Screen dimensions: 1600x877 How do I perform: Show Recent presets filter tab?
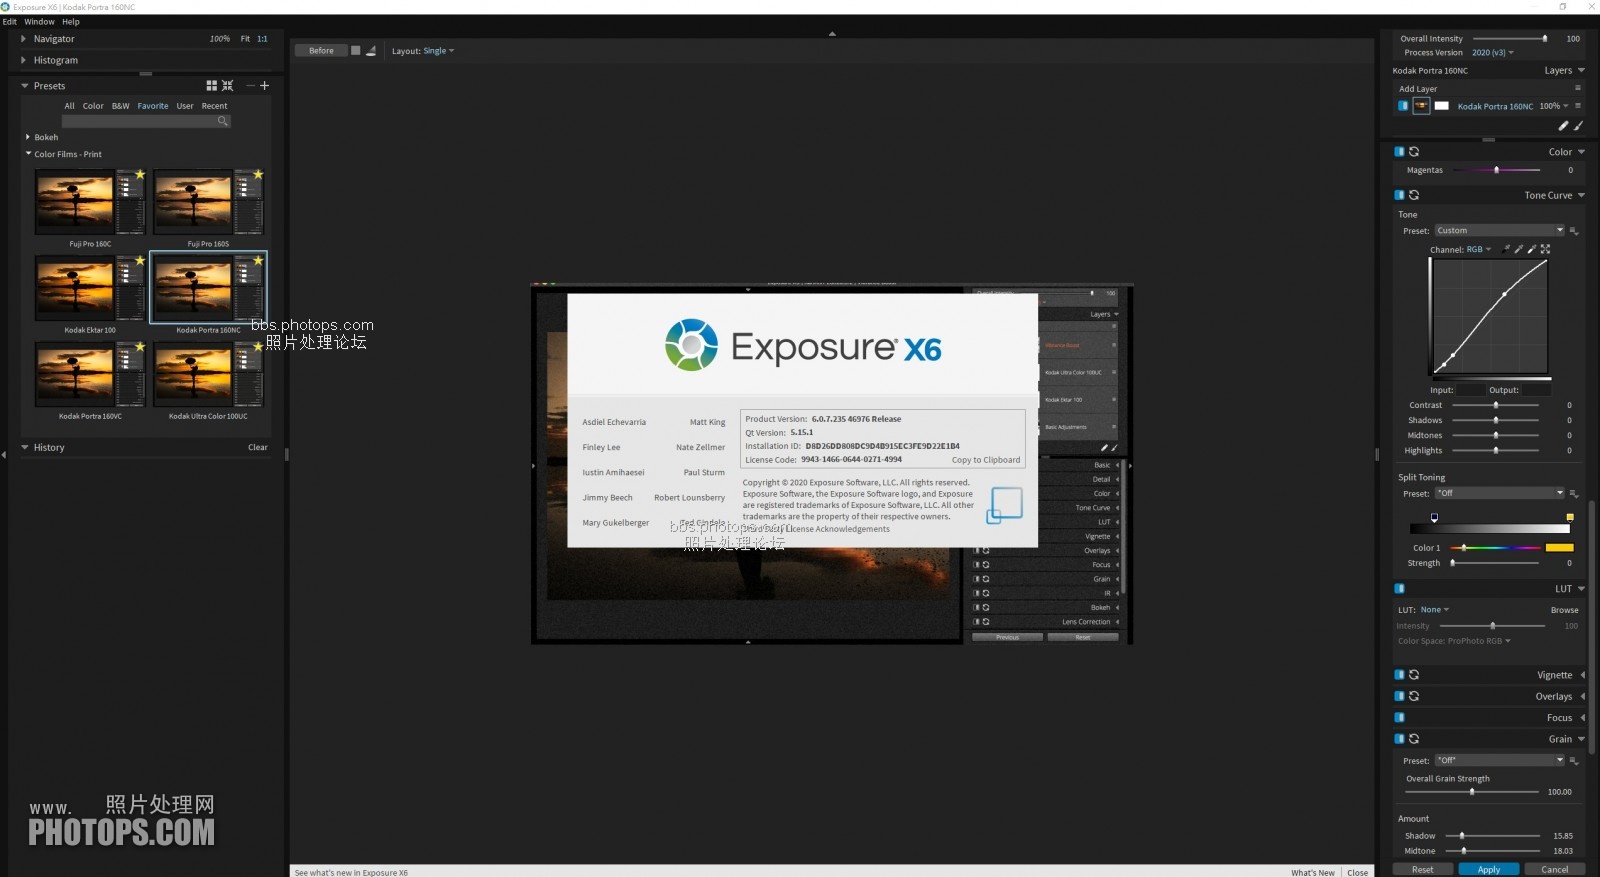click(x=214, y=106)
